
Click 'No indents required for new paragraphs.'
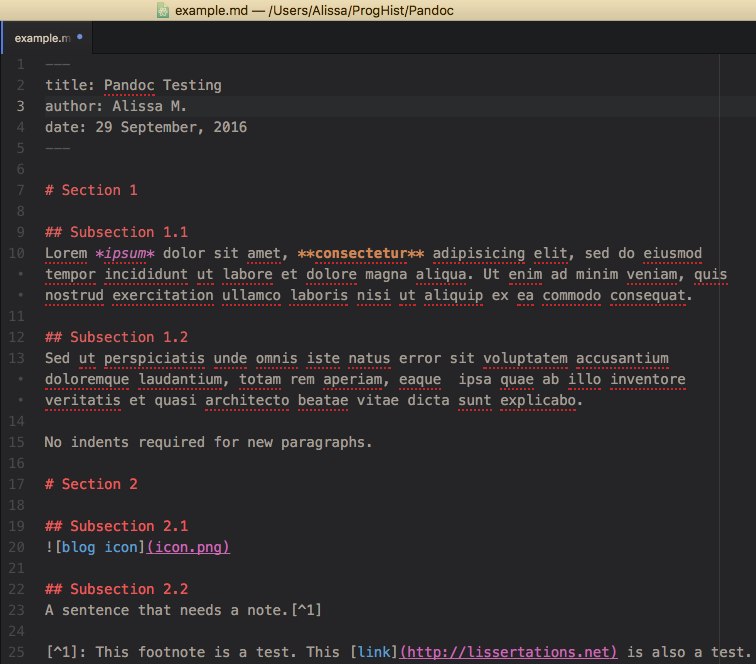[x=208, y=442]
